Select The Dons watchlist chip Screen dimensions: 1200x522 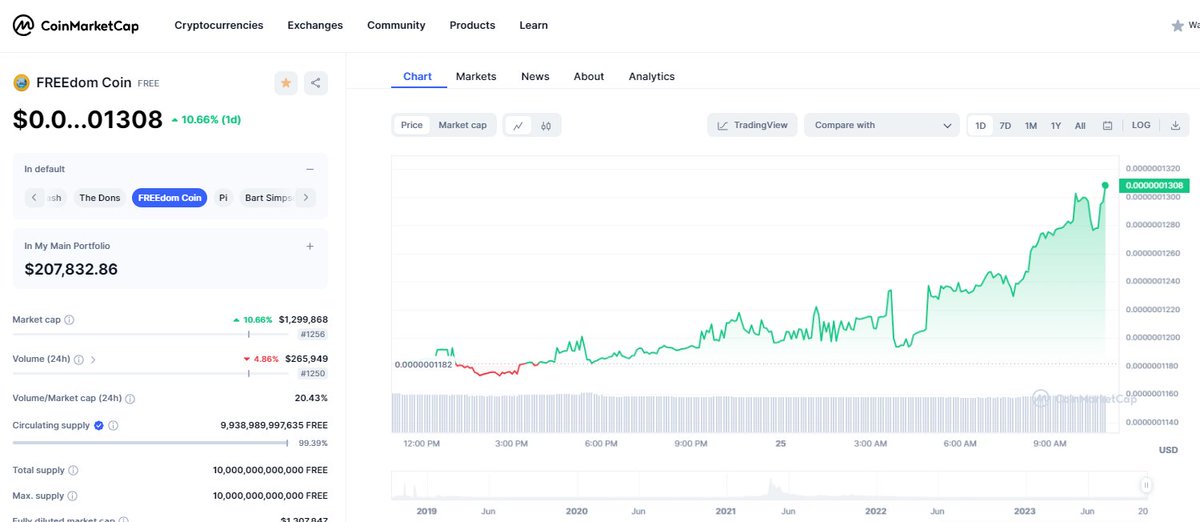tap(100, 198)
